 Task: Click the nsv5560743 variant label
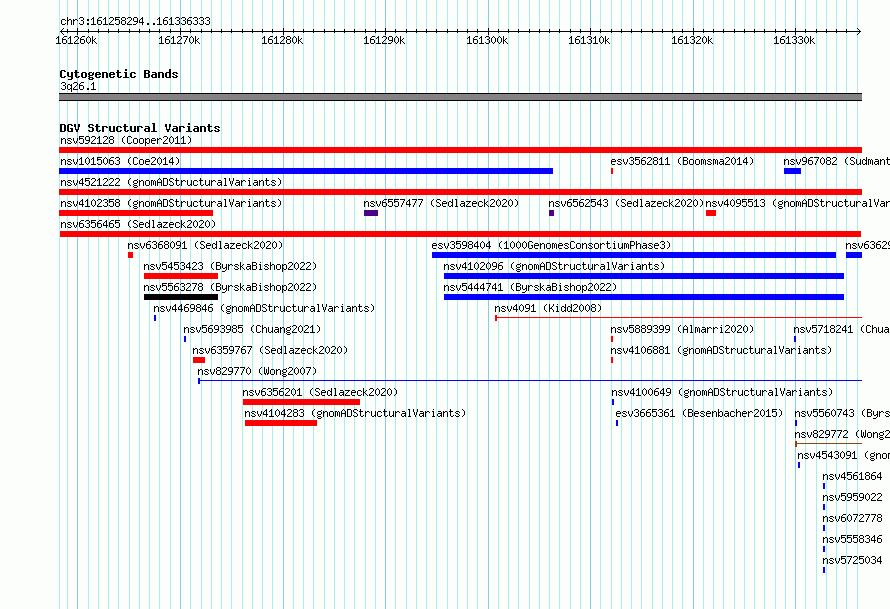click(842, 413)
